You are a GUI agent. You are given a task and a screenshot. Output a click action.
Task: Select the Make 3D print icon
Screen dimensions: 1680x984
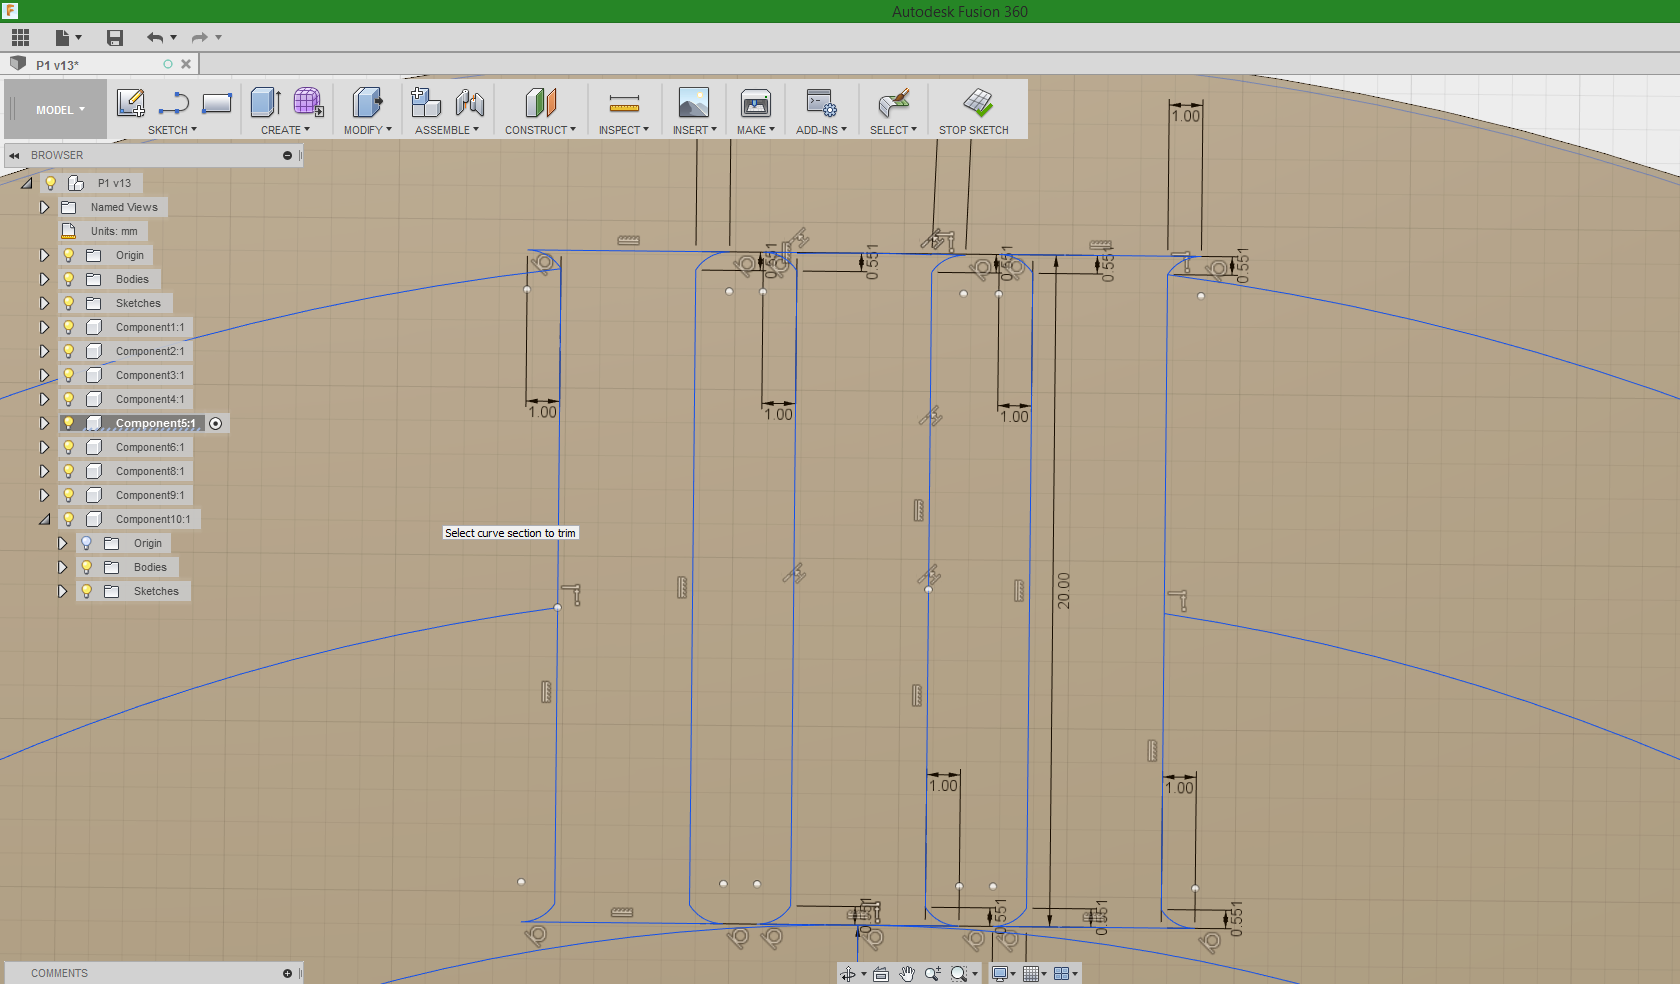(x=756, y=102)
